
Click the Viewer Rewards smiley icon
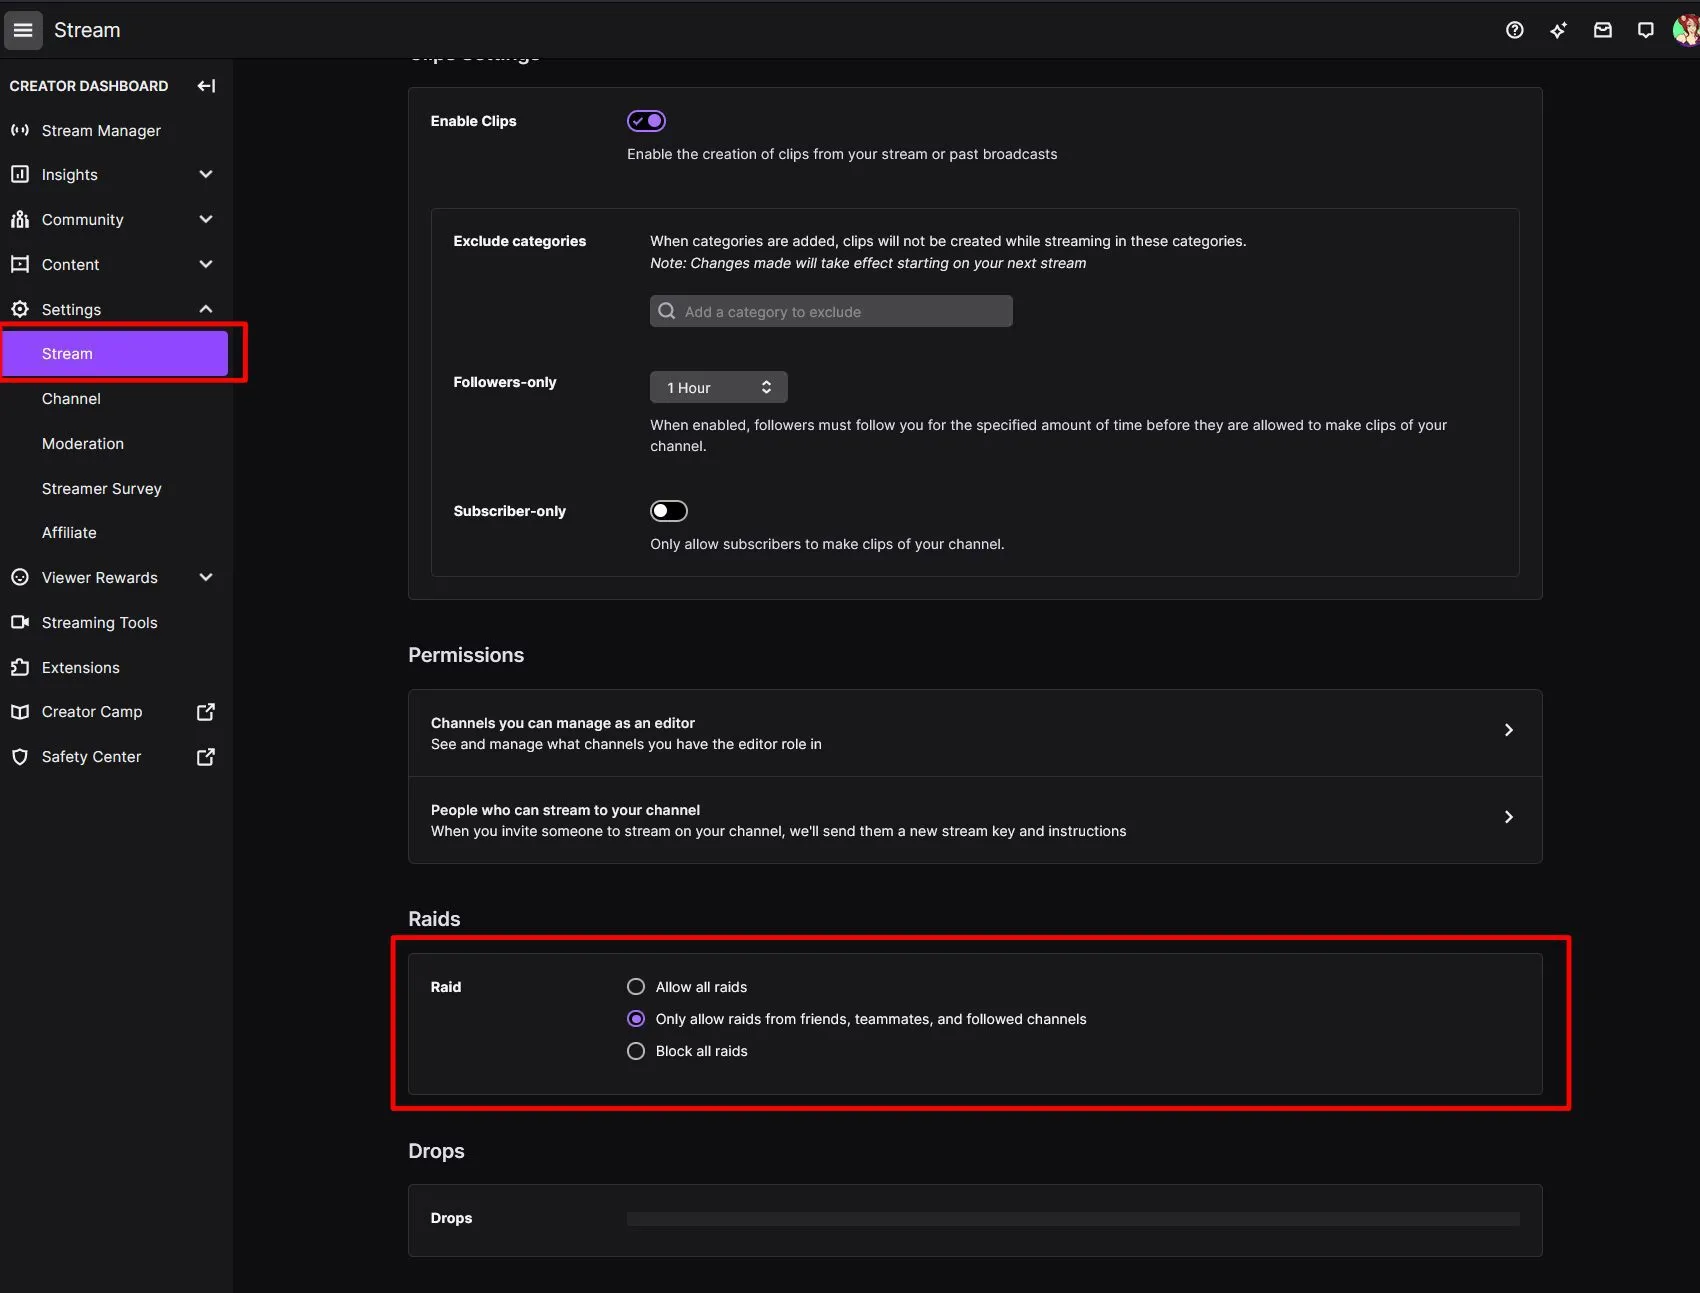(x=20, y=577)
